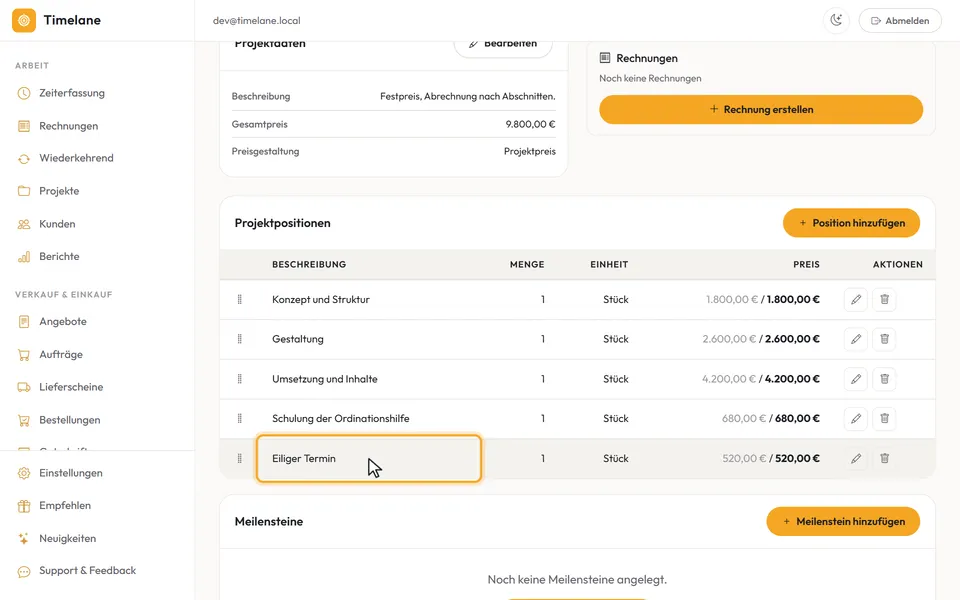
Task: Toggle the dark mode moon icon
Action: 836,20
